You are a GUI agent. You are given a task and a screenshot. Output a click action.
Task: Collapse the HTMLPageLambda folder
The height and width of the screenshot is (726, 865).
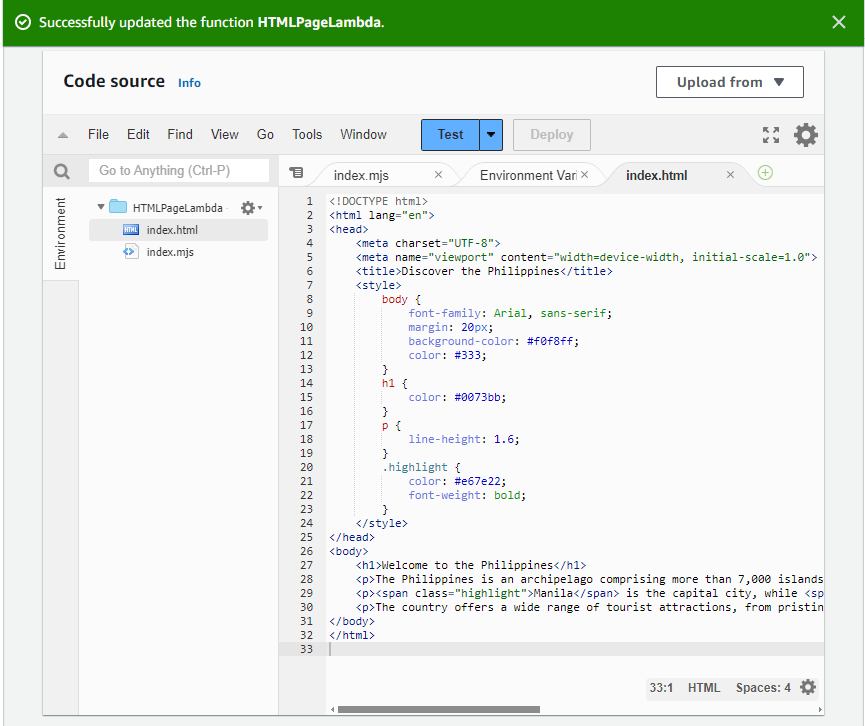click(x=101, y=208)
